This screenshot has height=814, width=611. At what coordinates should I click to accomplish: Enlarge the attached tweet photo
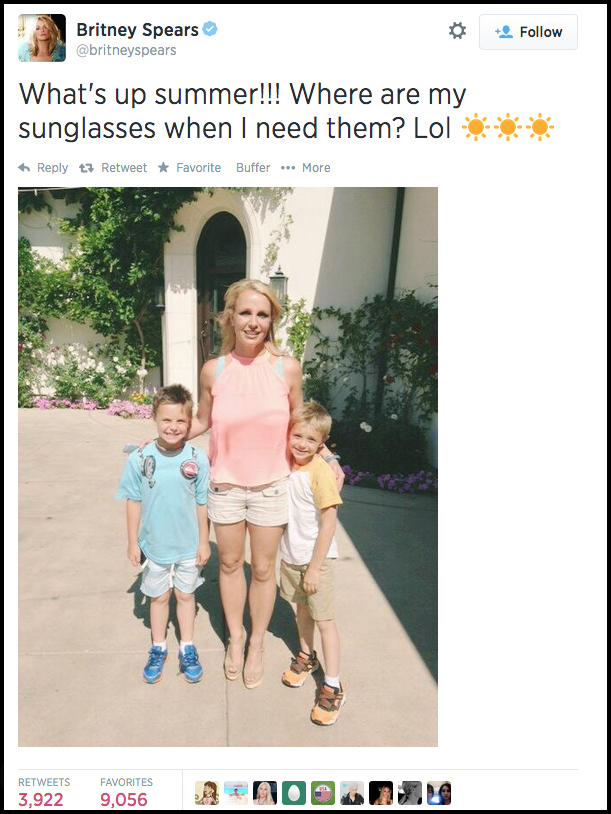tap(228, 466)
